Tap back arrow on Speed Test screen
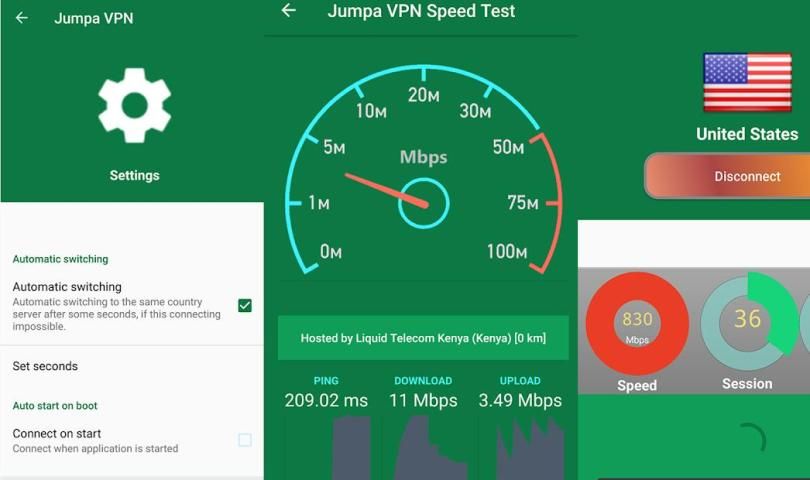 pos(288,10)
